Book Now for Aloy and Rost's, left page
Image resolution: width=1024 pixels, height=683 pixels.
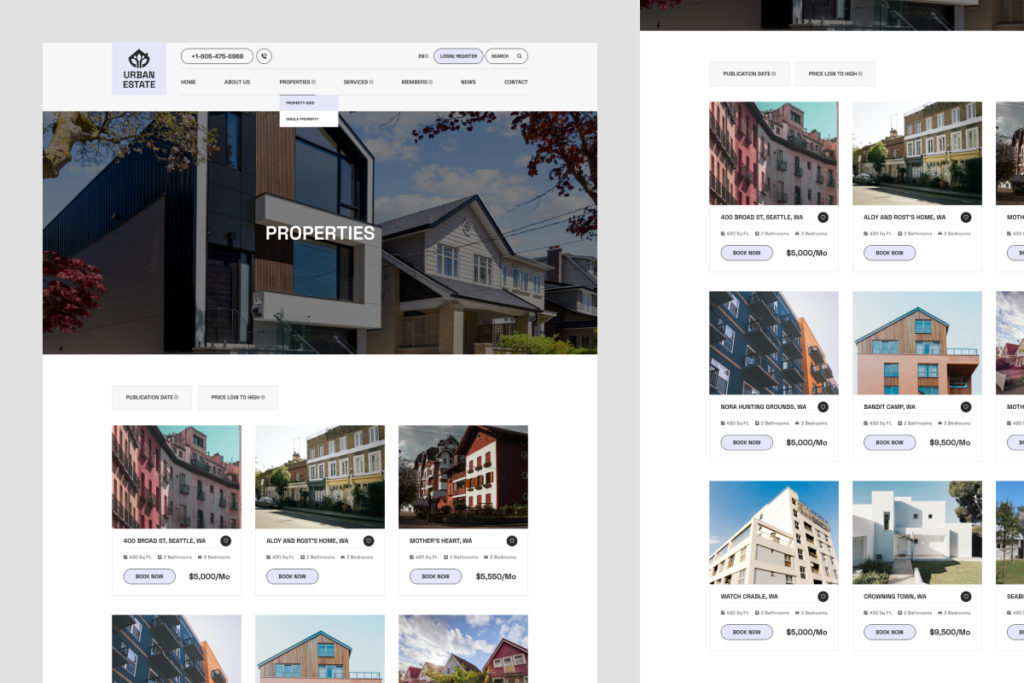[x=293, y=577]
